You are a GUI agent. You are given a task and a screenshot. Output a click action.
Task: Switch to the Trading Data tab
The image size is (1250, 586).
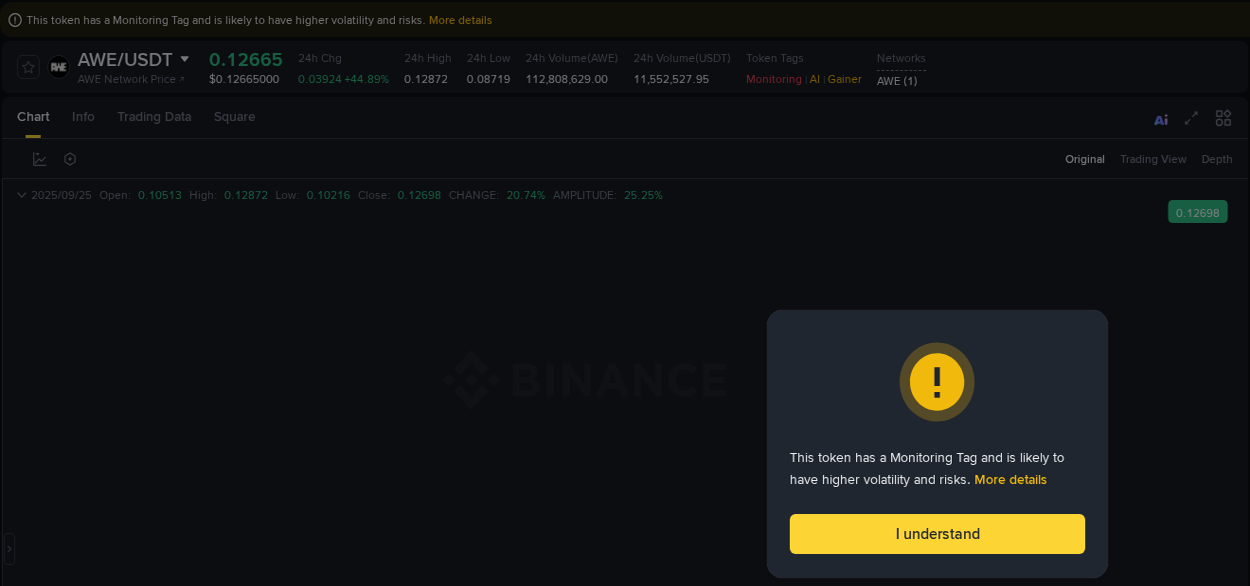tap(154, 117)
